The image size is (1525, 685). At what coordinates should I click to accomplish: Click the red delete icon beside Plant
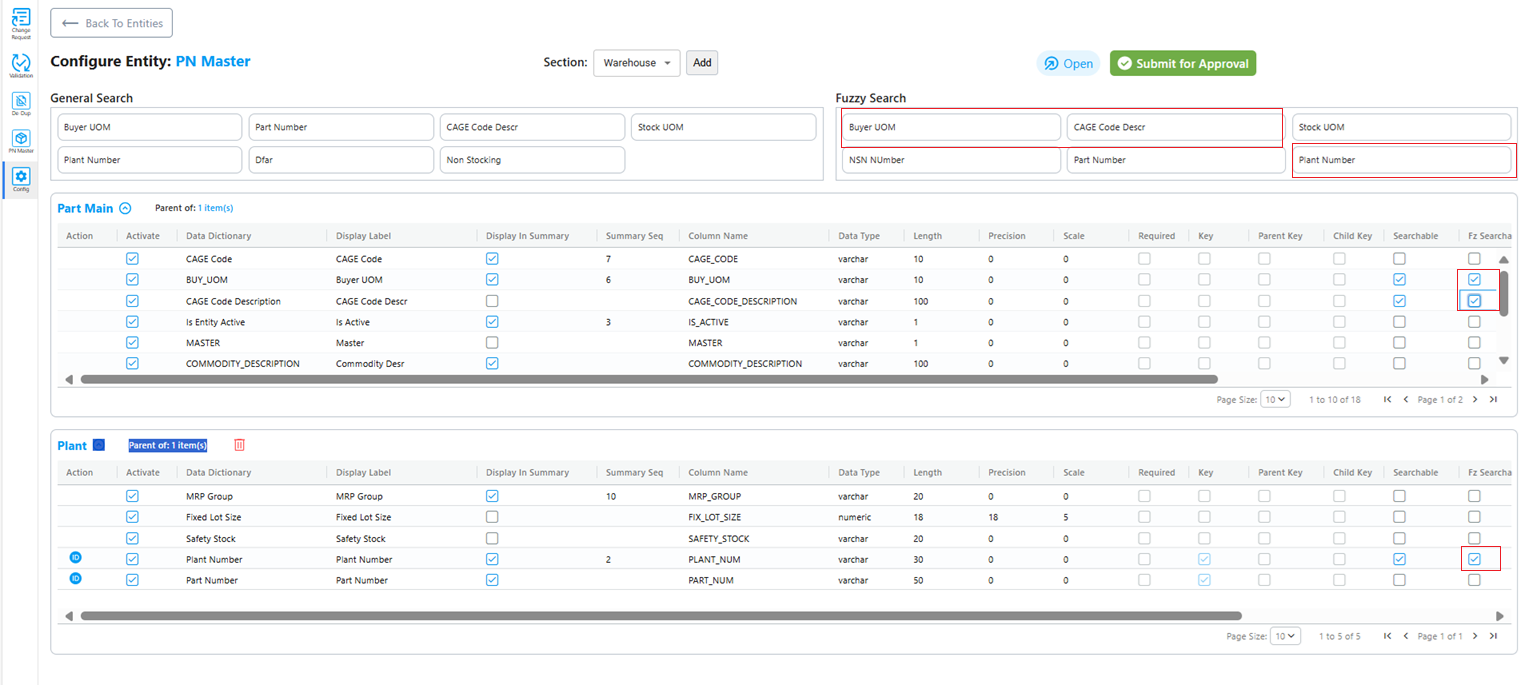[239, 445]
